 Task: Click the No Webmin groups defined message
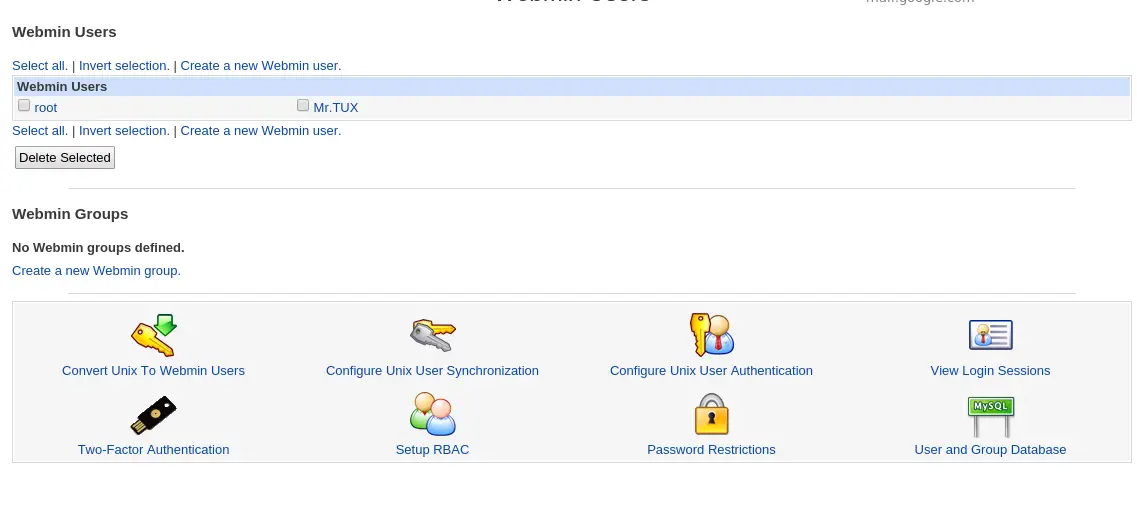coord(99,247)
